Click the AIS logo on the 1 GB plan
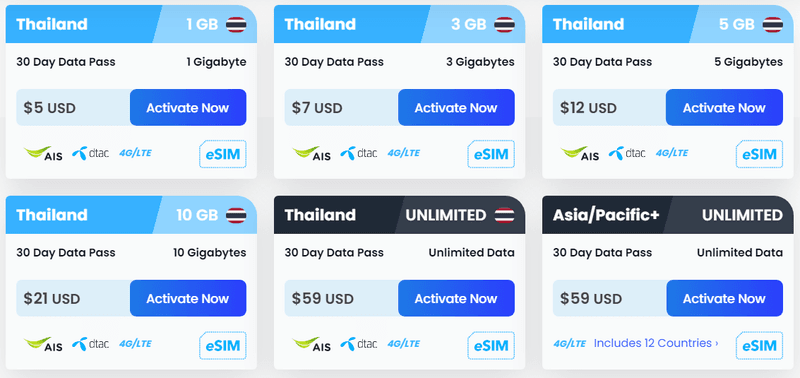The image size is (800, 378). pos(43,153)
